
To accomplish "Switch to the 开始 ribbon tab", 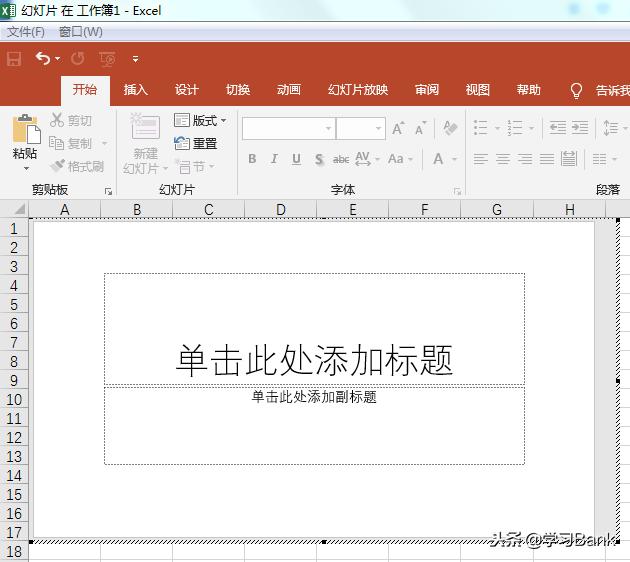I will (x=85, y=89).
